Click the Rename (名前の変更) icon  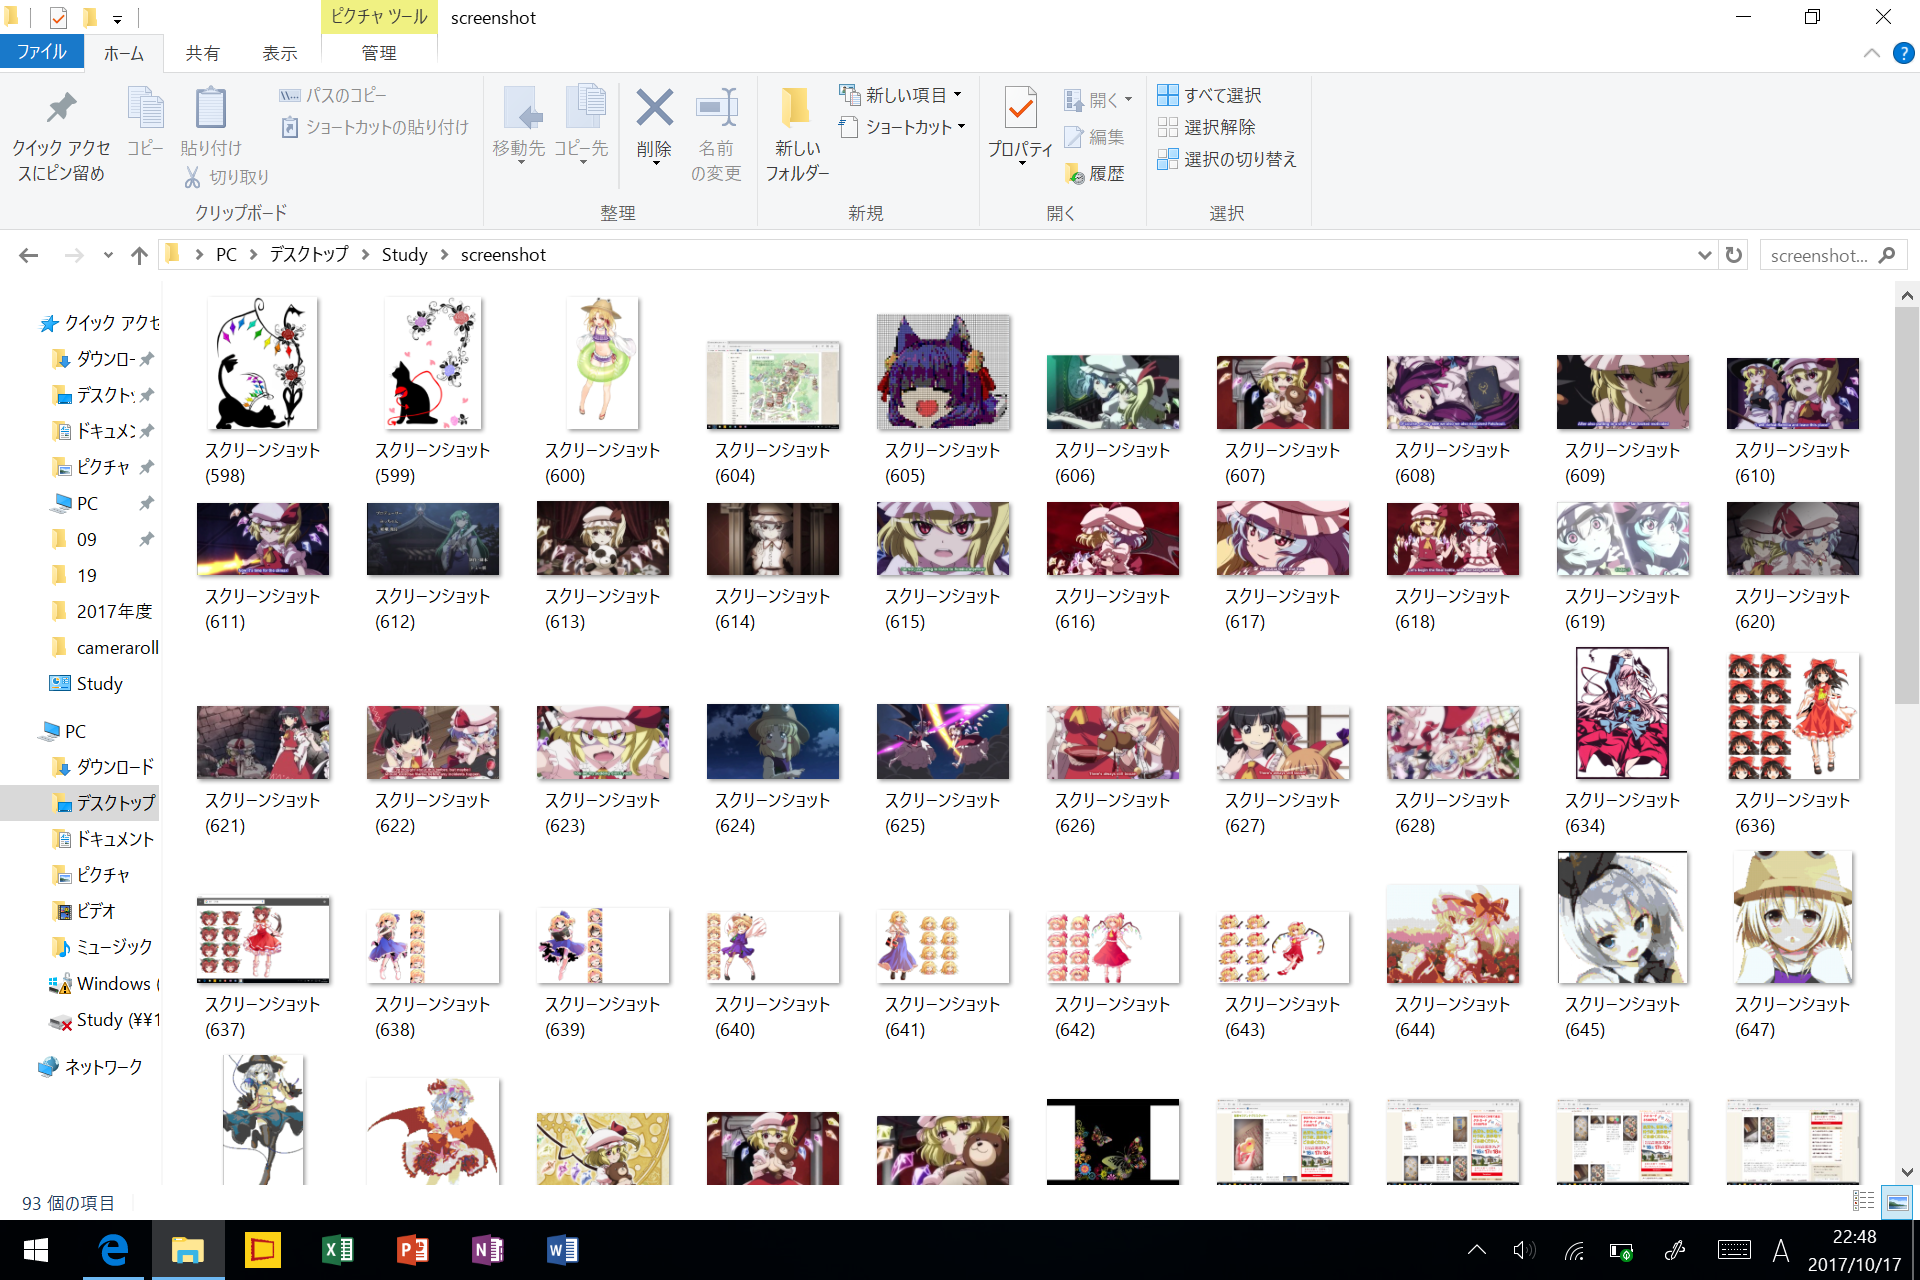[717, 108]
